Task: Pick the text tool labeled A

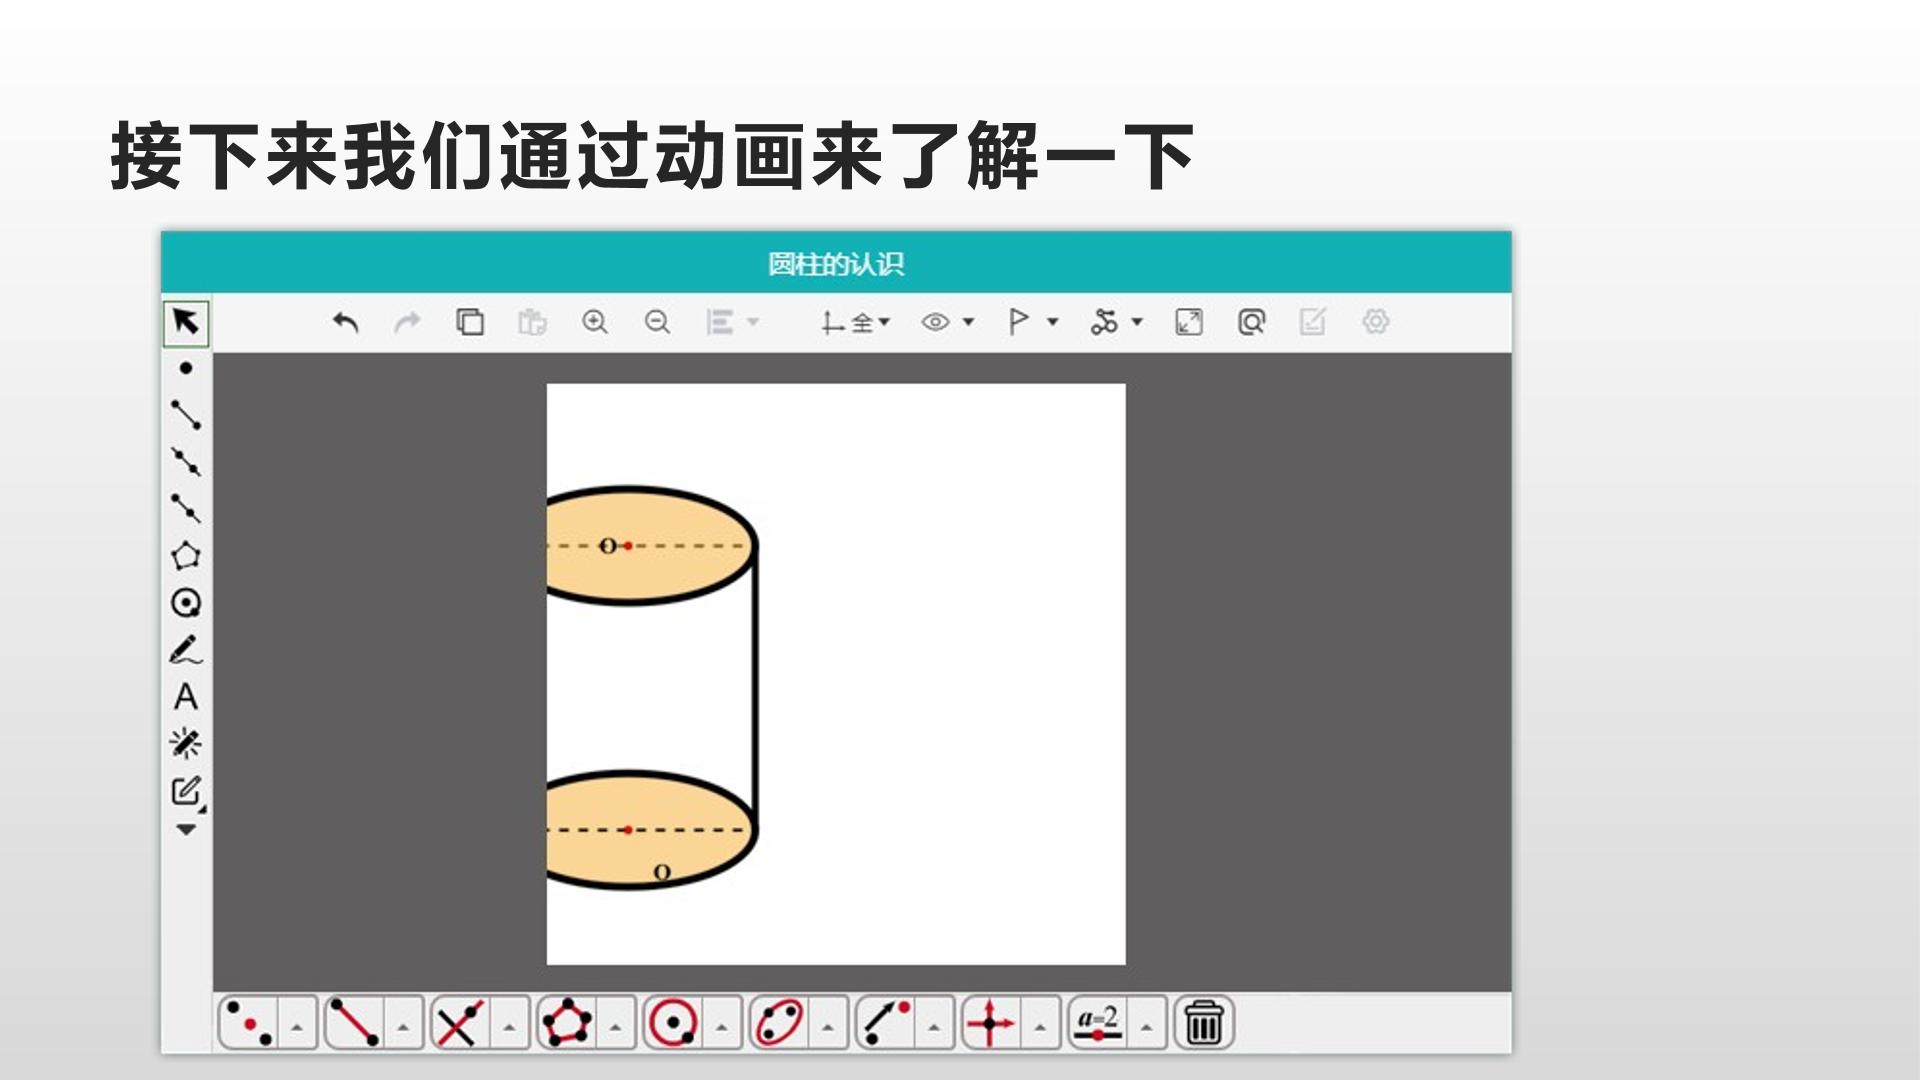Action: pyautogui.click(x=186, y=697)
